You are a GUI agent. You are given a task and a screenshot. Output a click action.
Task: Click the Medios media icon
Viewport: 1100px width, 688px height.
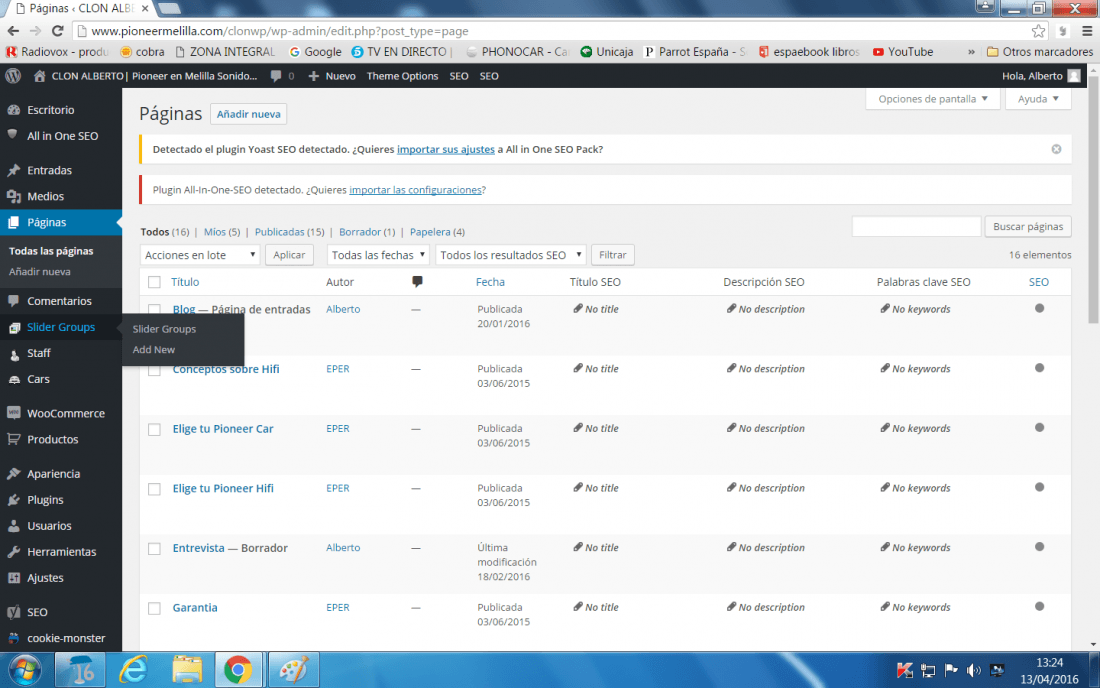pyautogui.click(x=14, y=196)
